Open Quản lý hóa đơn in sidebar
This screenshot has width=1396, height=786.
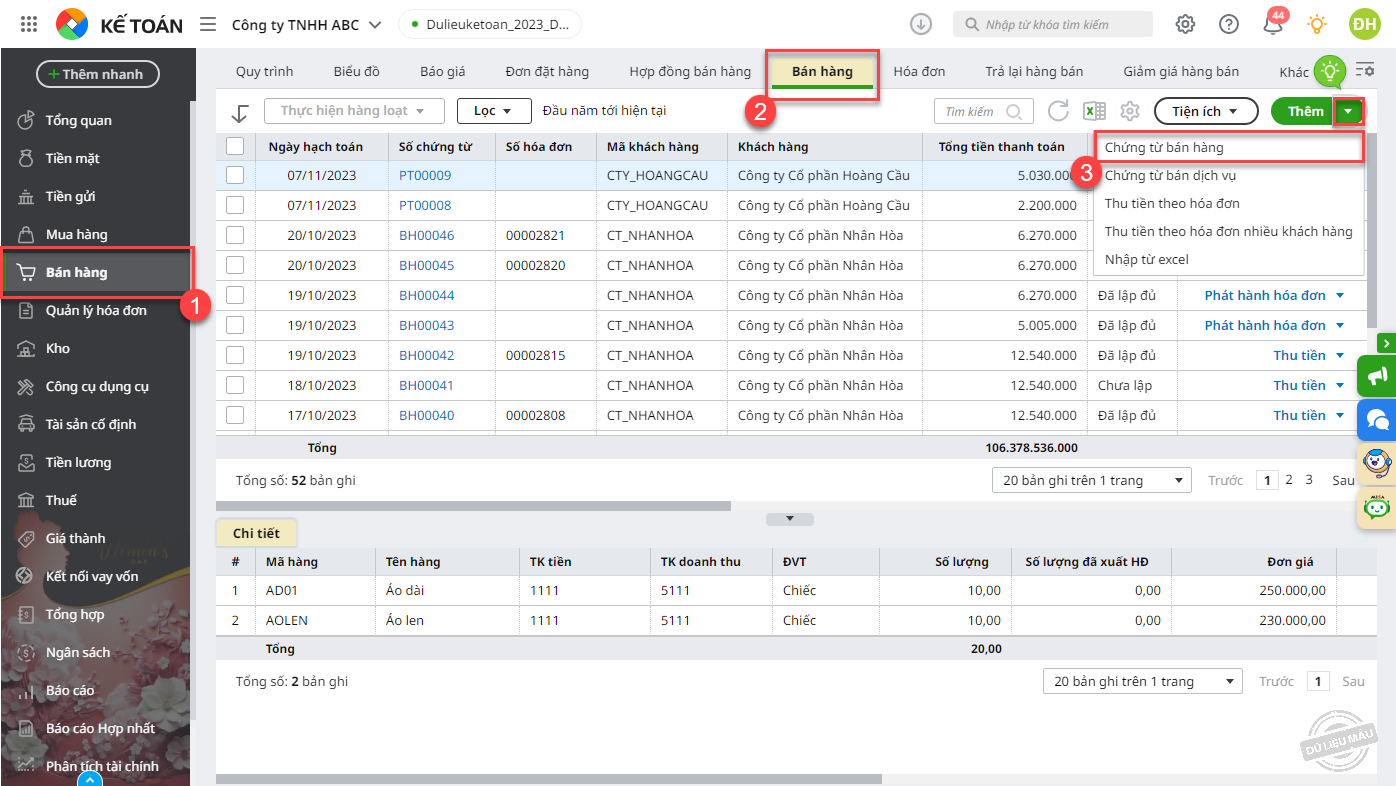pyautogui.click(x=96, y=310)
